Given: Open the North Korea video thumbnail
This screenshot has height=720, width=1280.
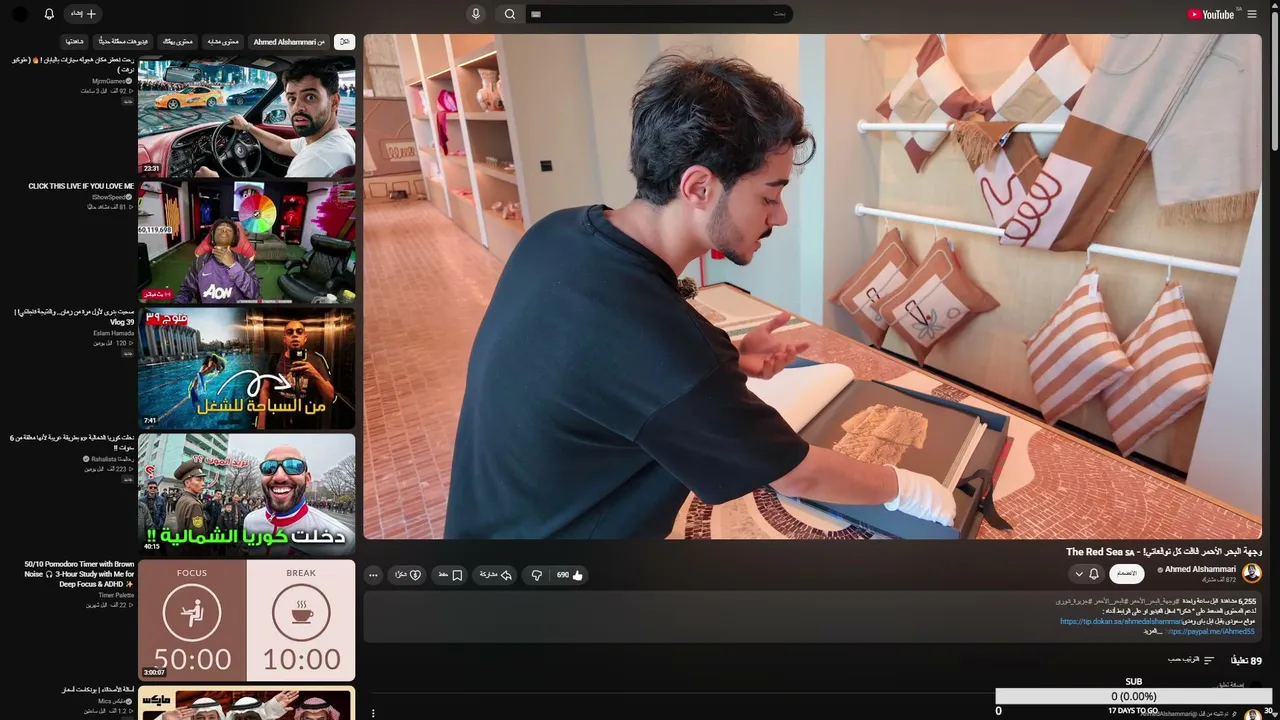Looking at the screenshot, I should (x=246, y=494).
